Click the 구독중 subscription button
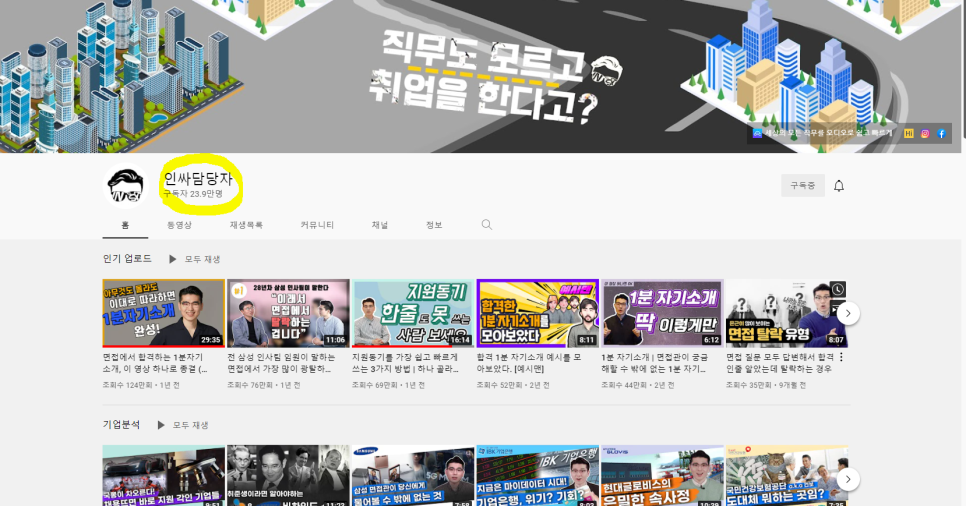The height and width of the screenshot is (506, 966). click(803, 186)
